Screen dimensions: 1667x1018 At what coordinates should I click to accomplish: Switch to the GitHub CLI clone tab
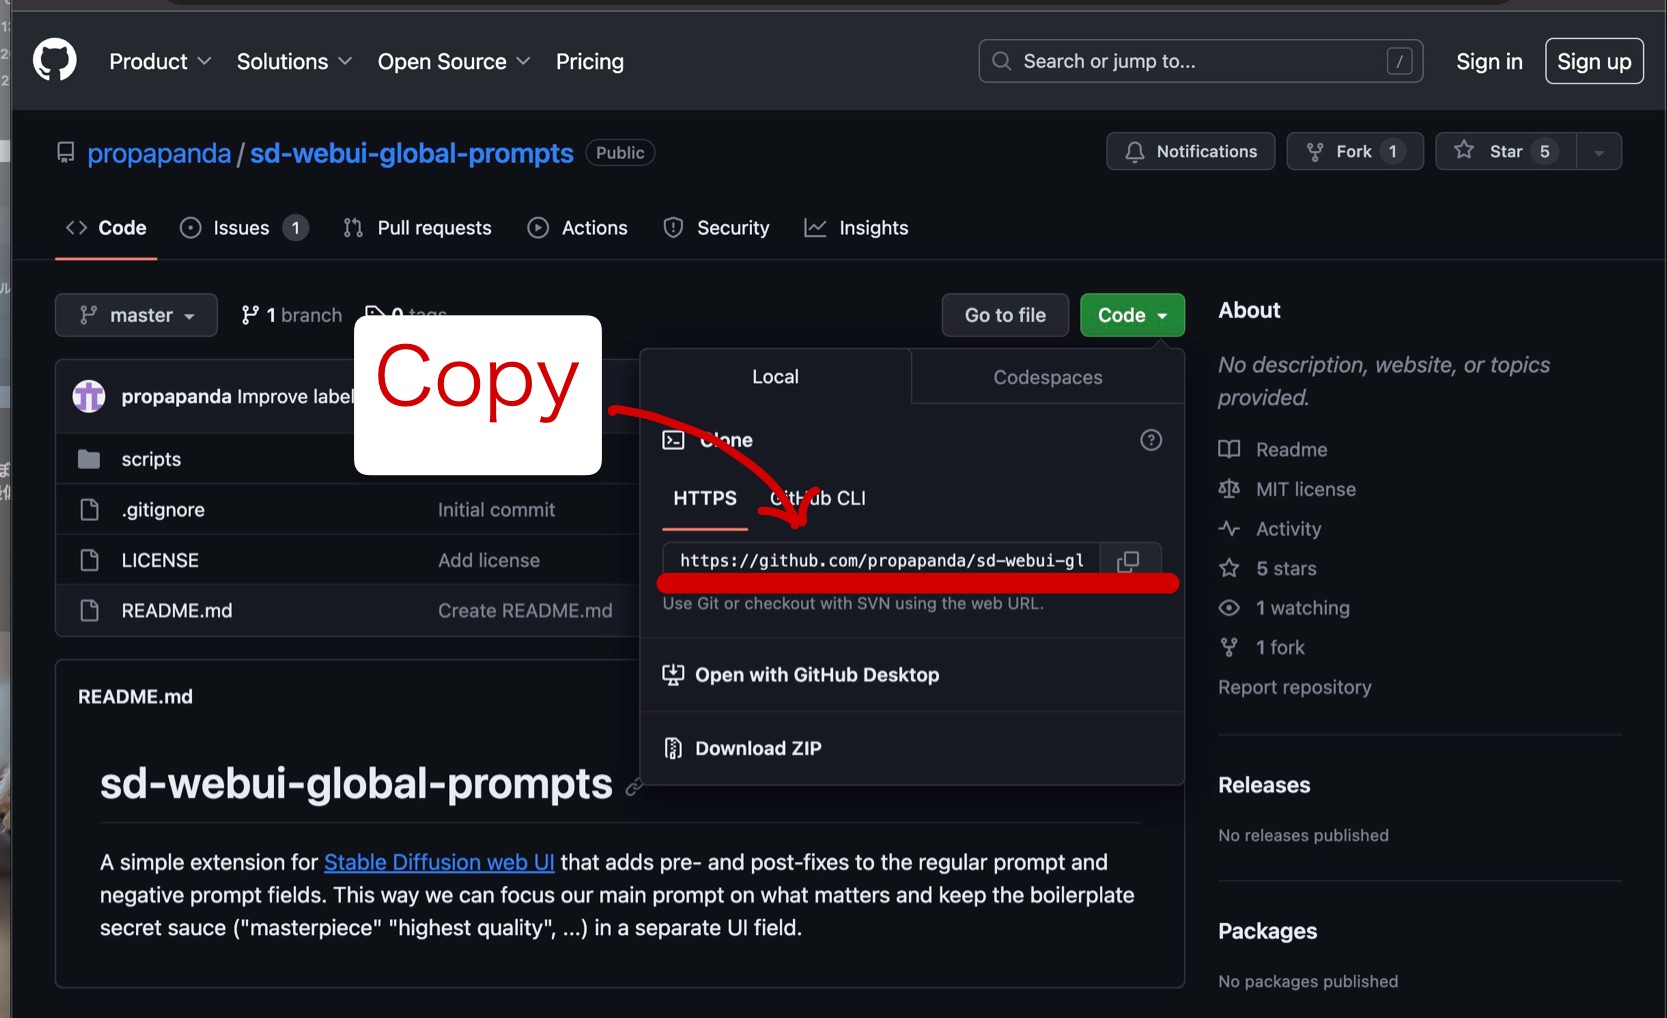pyautogui.click(x=818, y=498)
